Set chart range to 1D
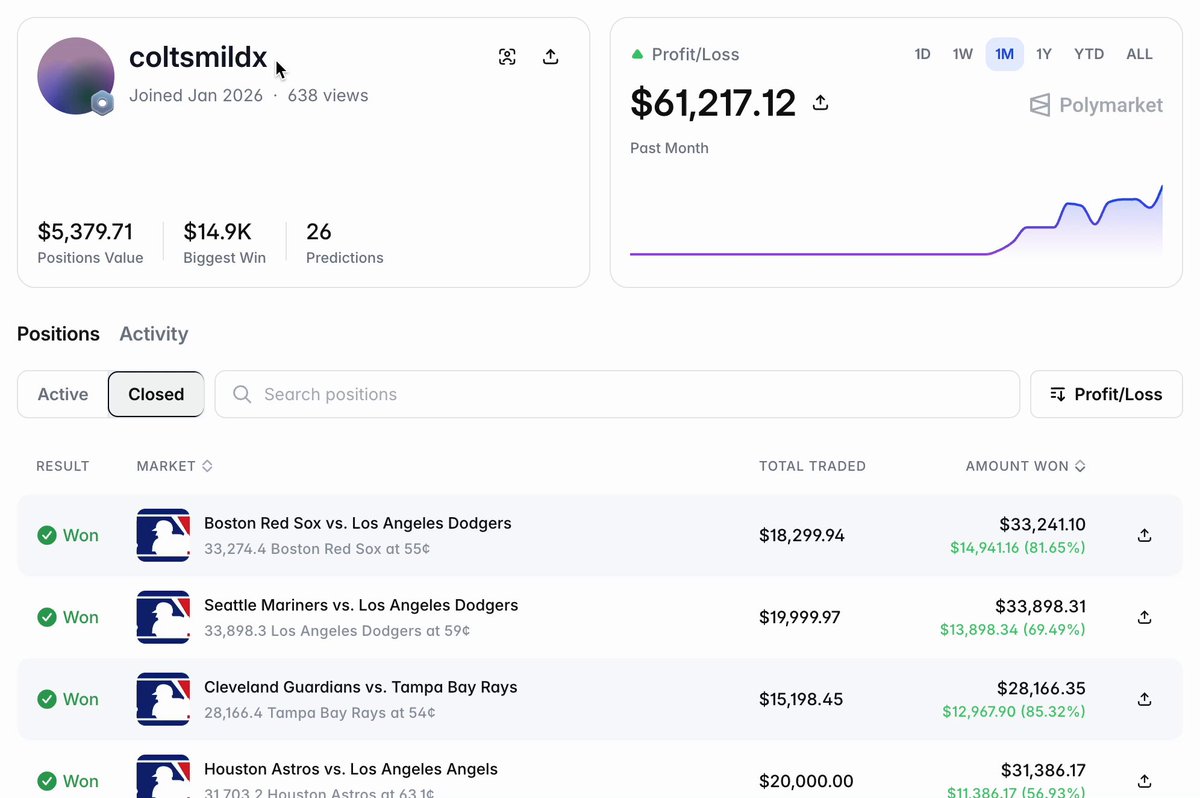Screen dimensions: 1200x798 click(922, 54)
